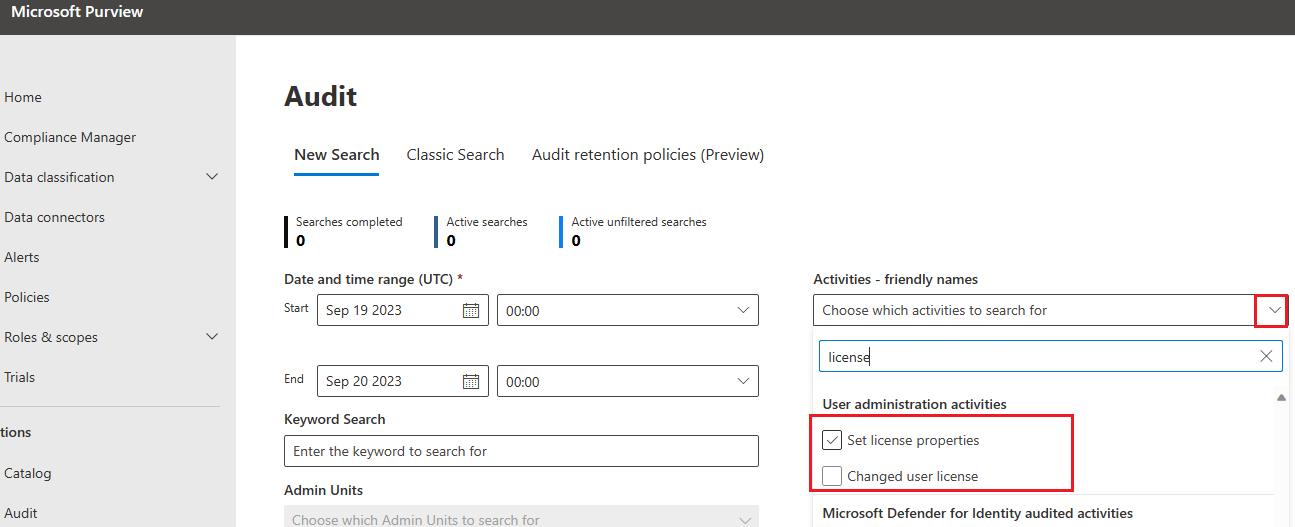Open Alerts in the sidebar
The image size is (1295, 527).
tap(22, 257)
